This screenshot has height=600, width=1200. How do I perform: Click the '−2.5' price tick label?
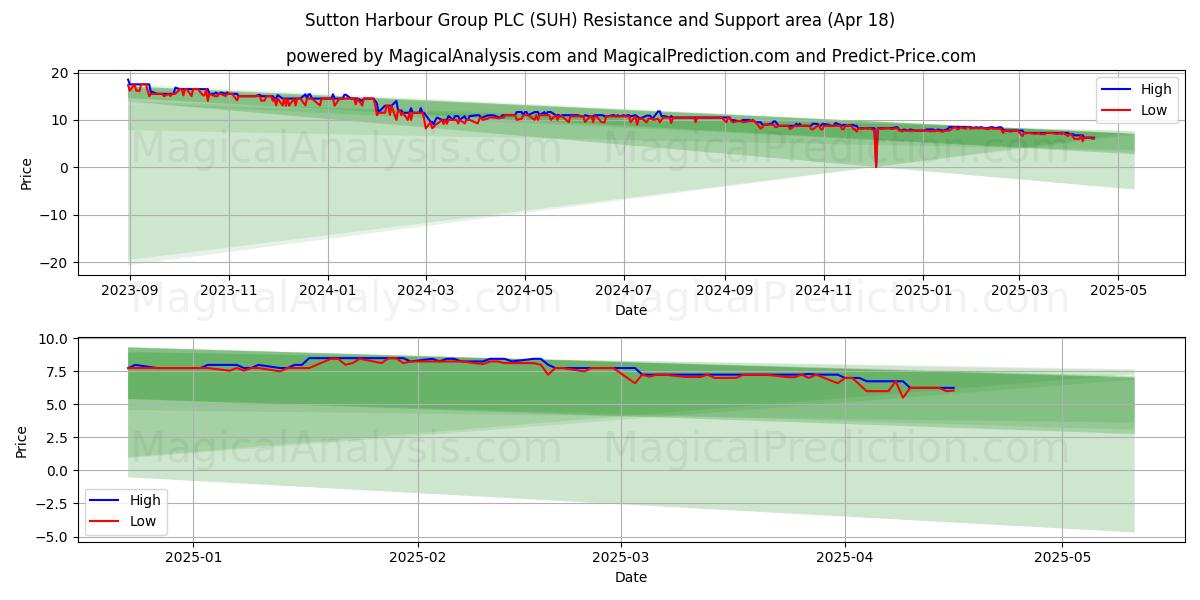(51, 504)
